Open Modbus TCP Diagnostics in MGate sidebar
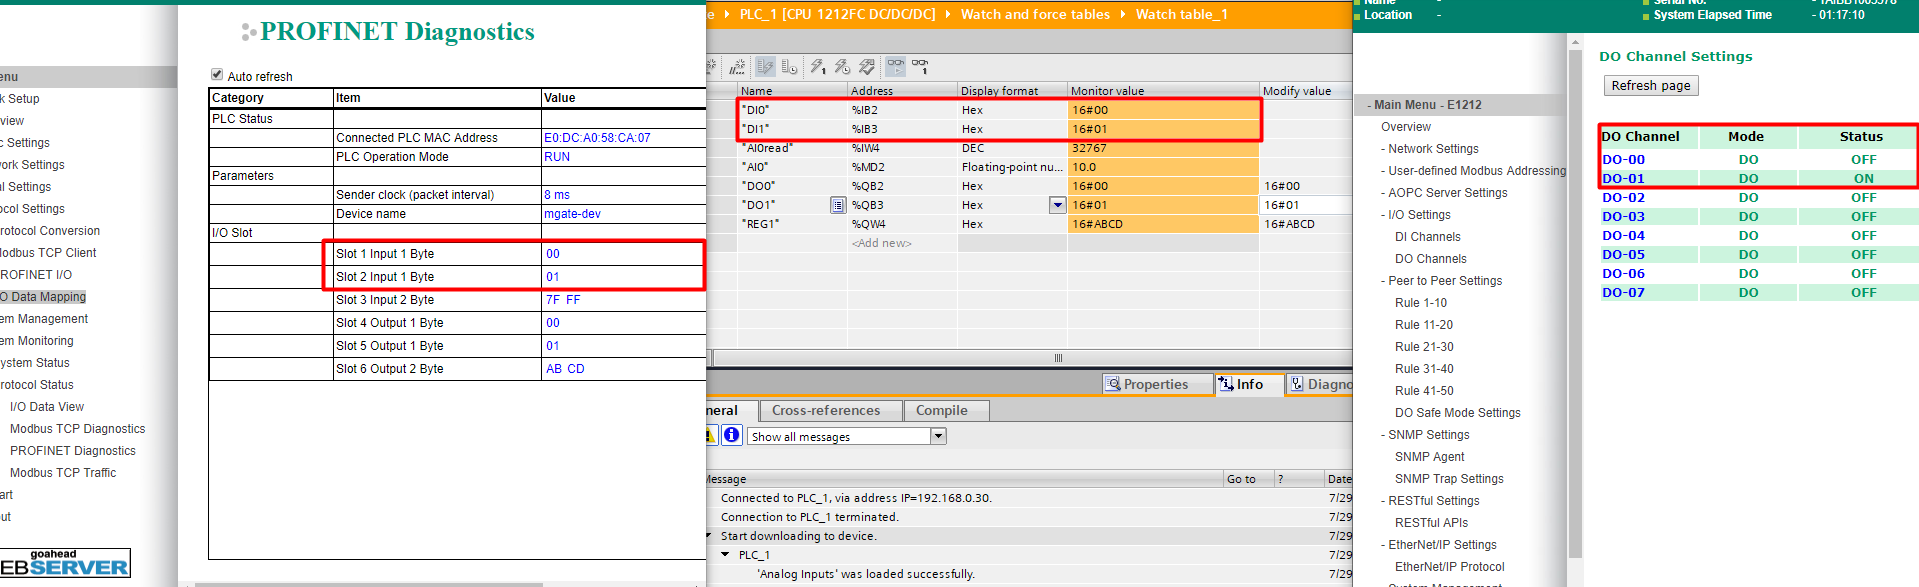Image resolution: width=1919 pixels, height=587 pixels. (77, 429)
